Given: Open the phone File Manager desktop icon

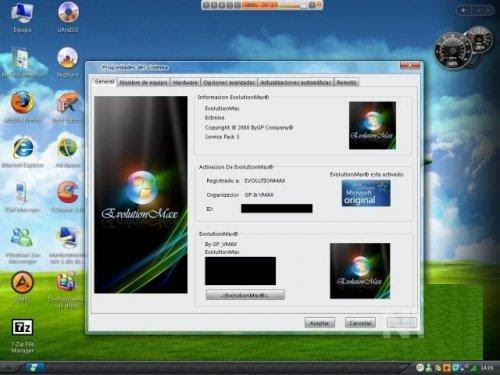Looking at the screenshot, I should click(x=22, y=197).
